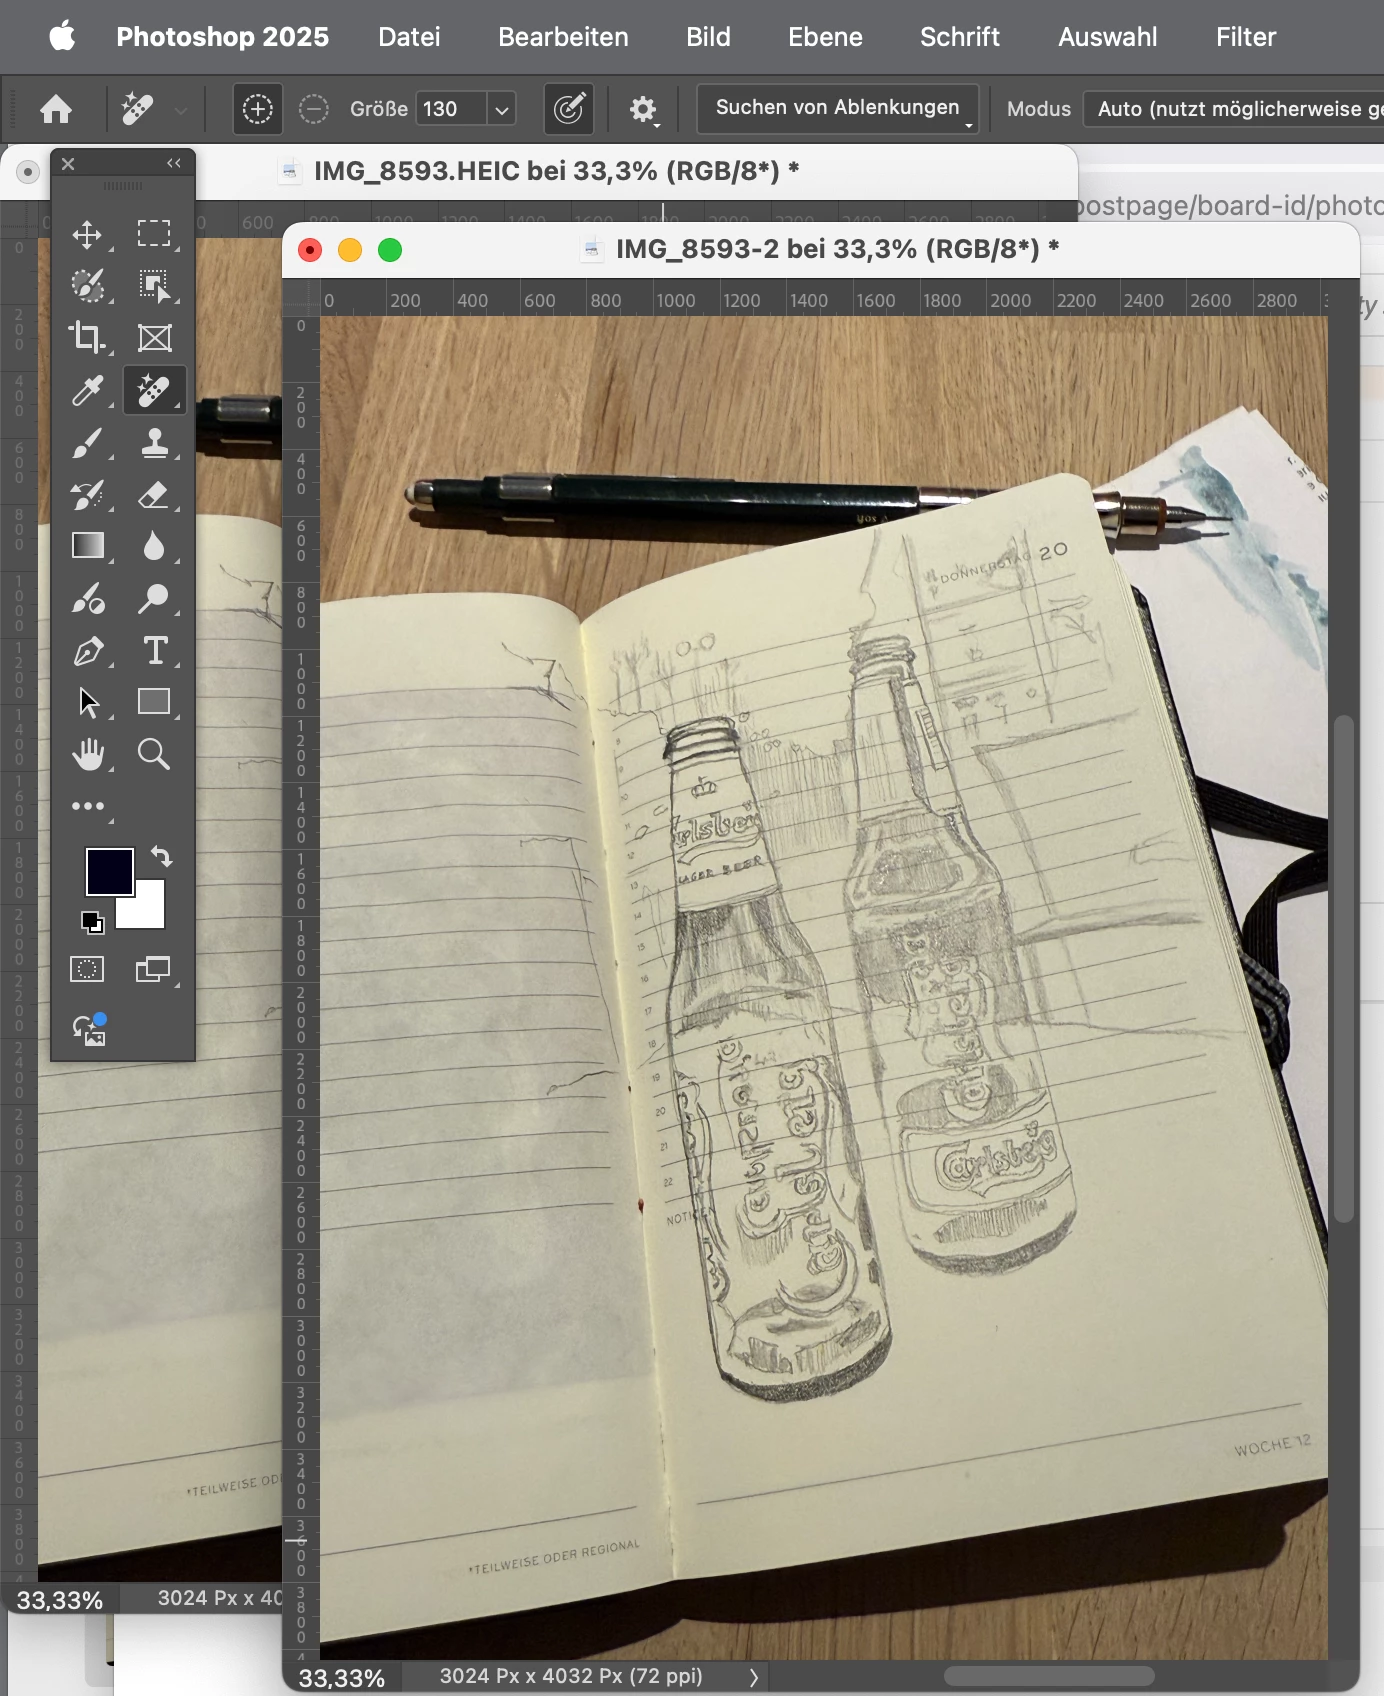
Task: Close the toolbox panel
Action: [68, 163]
